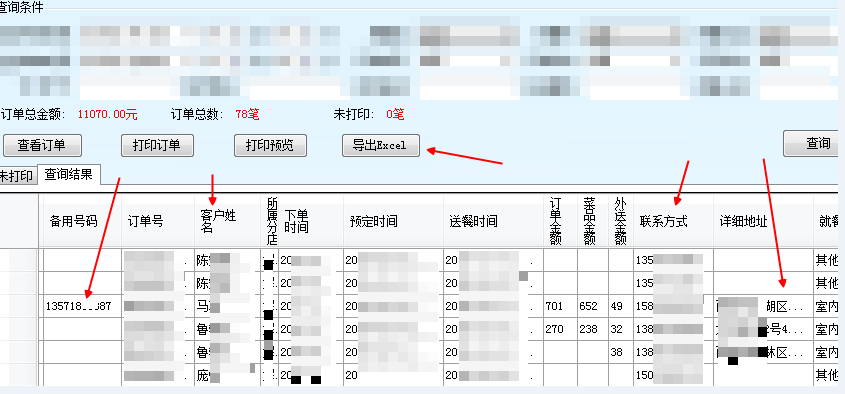The height and width of the screenshot is (394, 845).
Task: Click the 订单总数 value 78笔
Action: [x=247, y=114]
